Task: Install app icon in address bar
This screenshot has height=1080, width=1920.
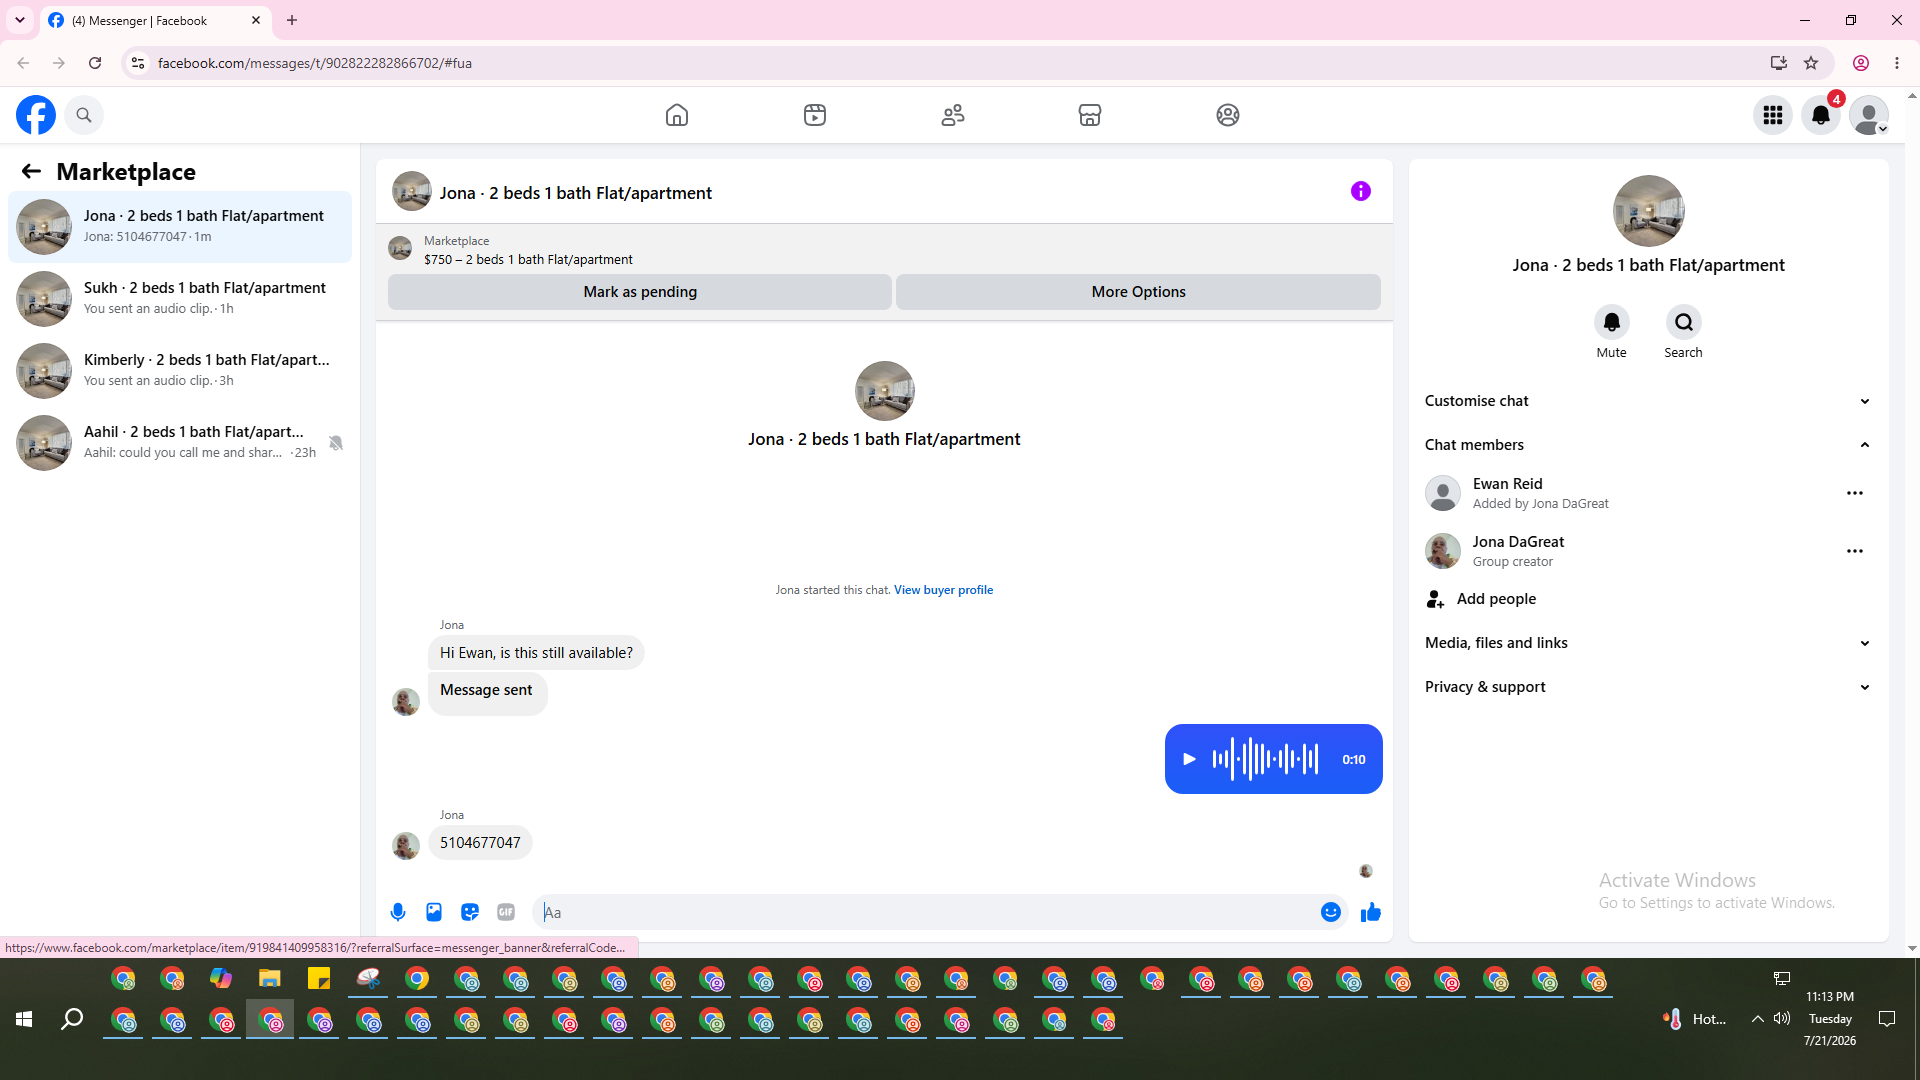Action: [x=1779, y=63]
